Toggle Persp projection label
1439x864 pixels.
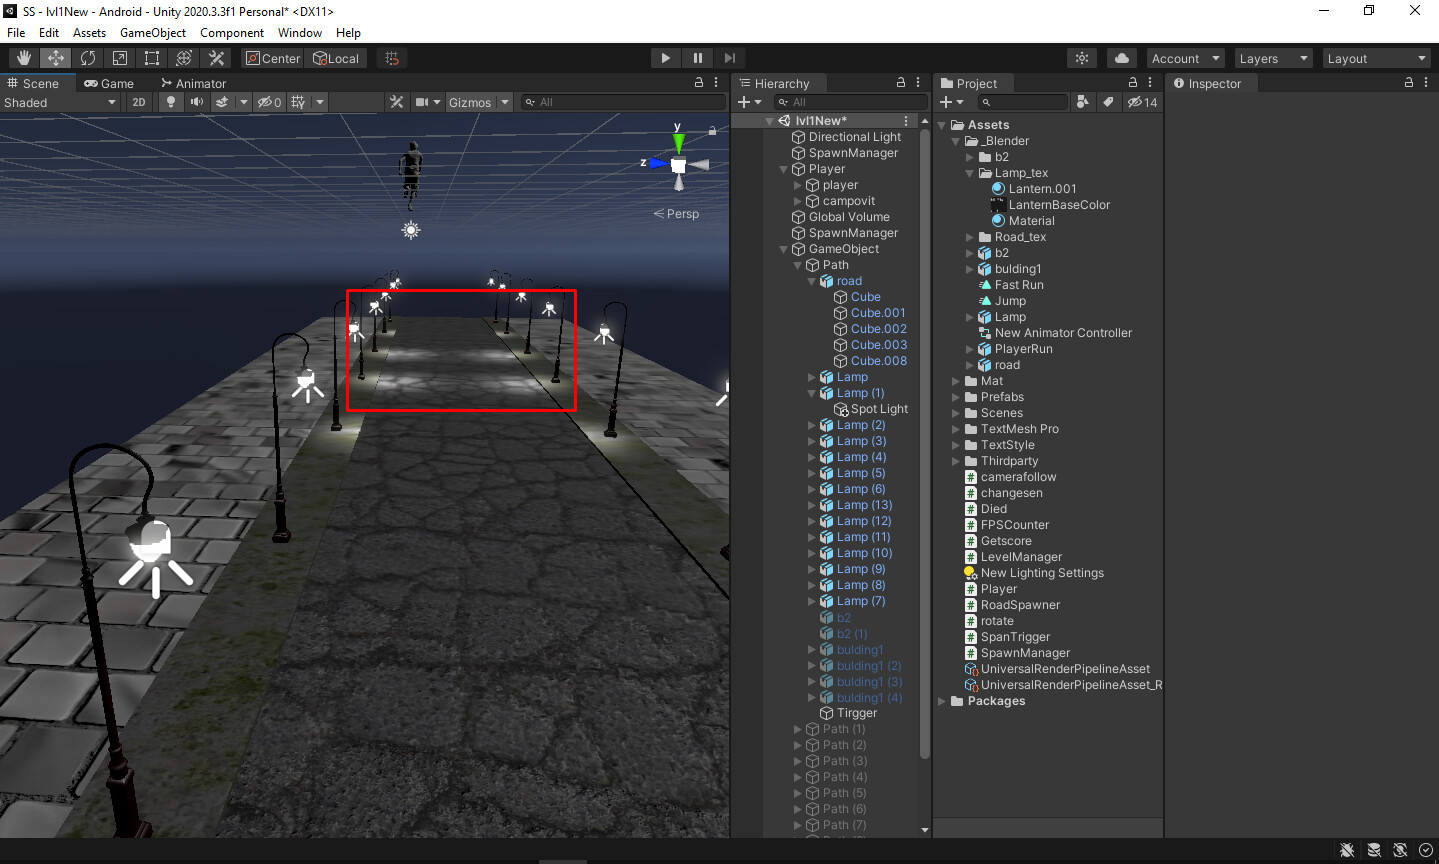[676, 213]
